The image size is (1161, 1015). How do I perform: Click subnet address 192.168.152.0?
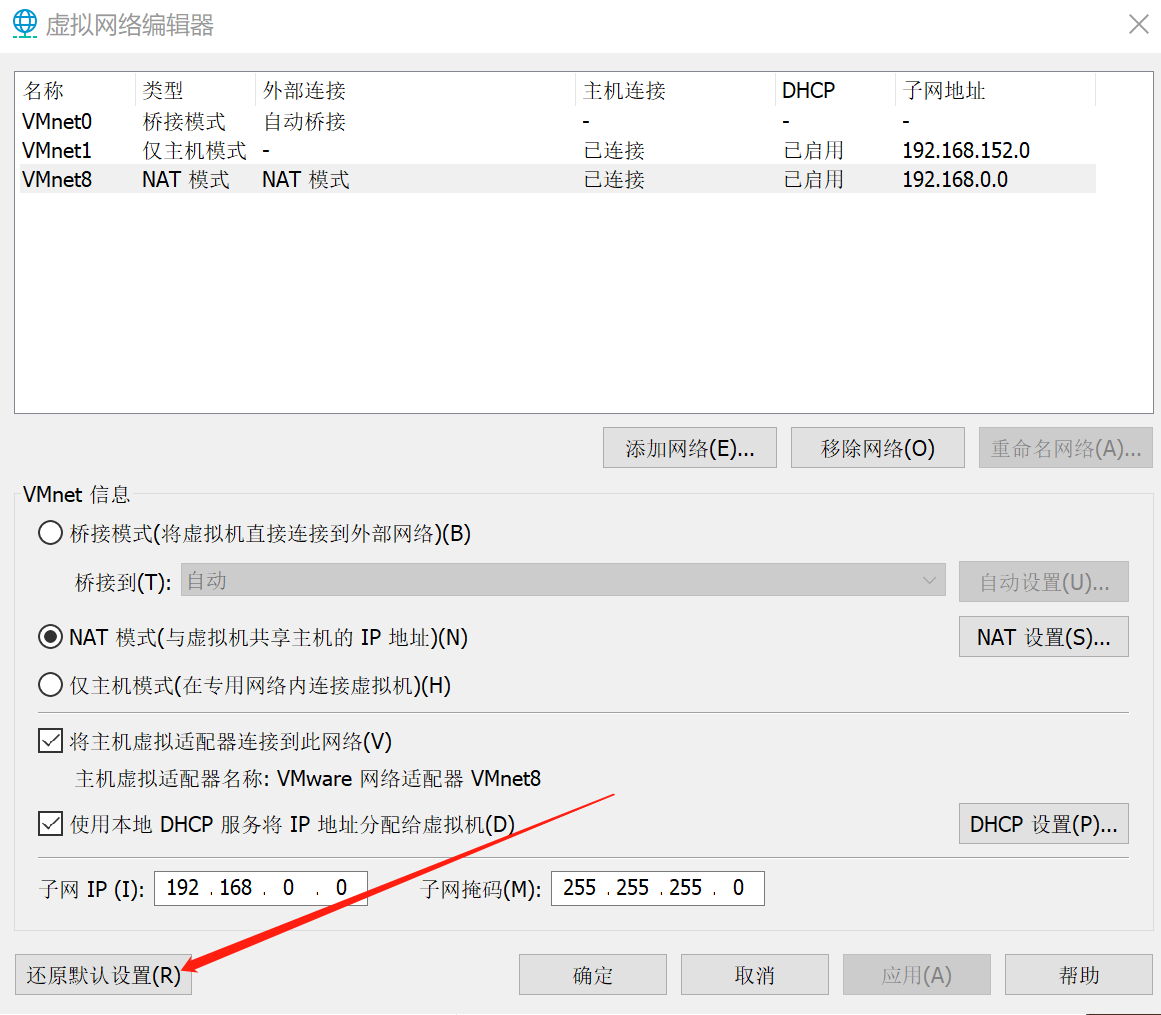tap(966, 150)
